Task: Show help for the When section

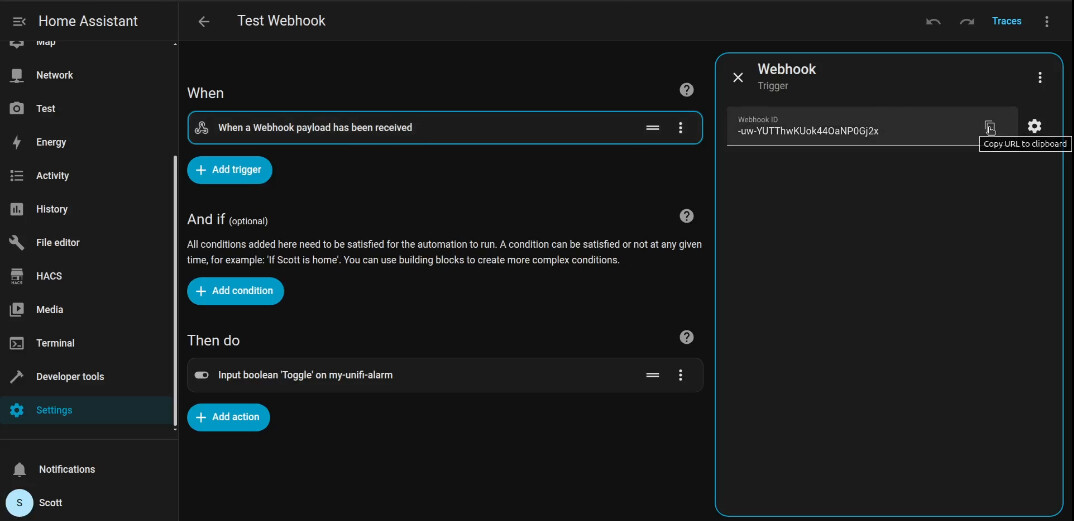Action: coord(686,90)
